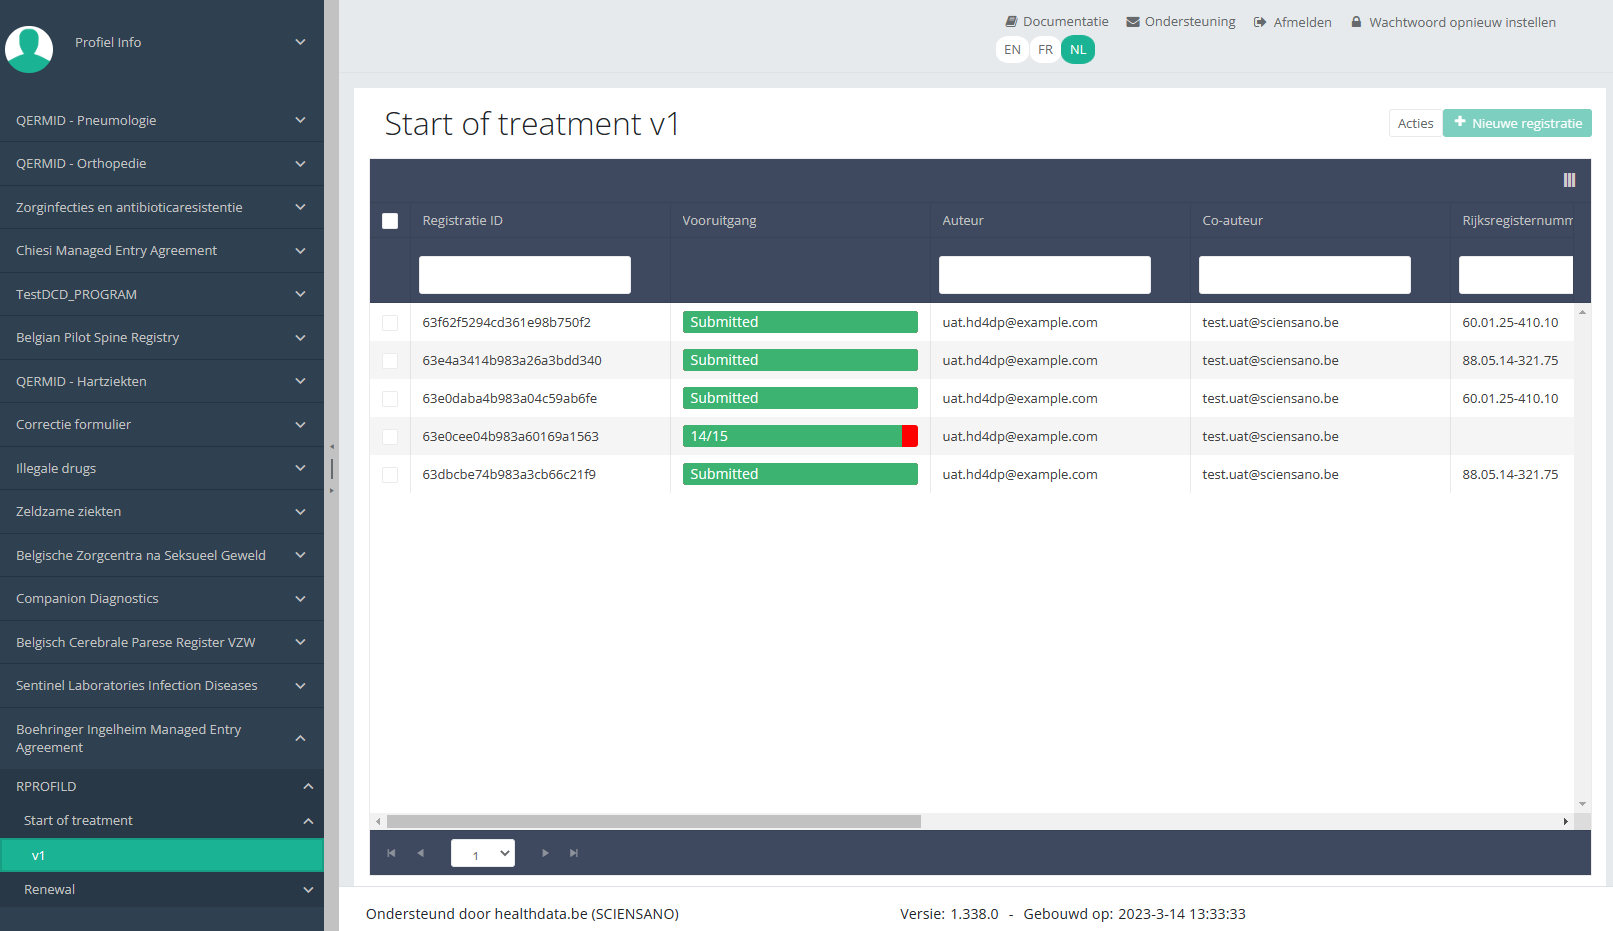Go to next page arrow in pager

(545, 853)
